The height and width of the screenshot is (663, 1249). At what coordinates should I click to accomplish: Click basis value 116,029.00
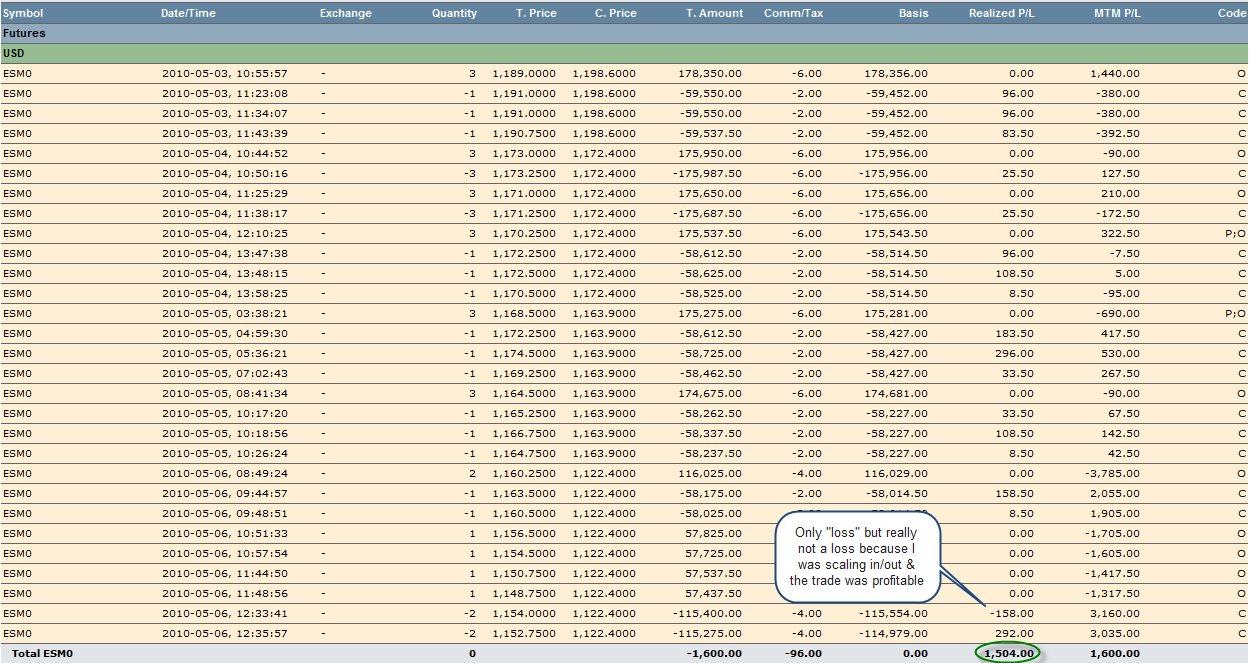point(896,473)
